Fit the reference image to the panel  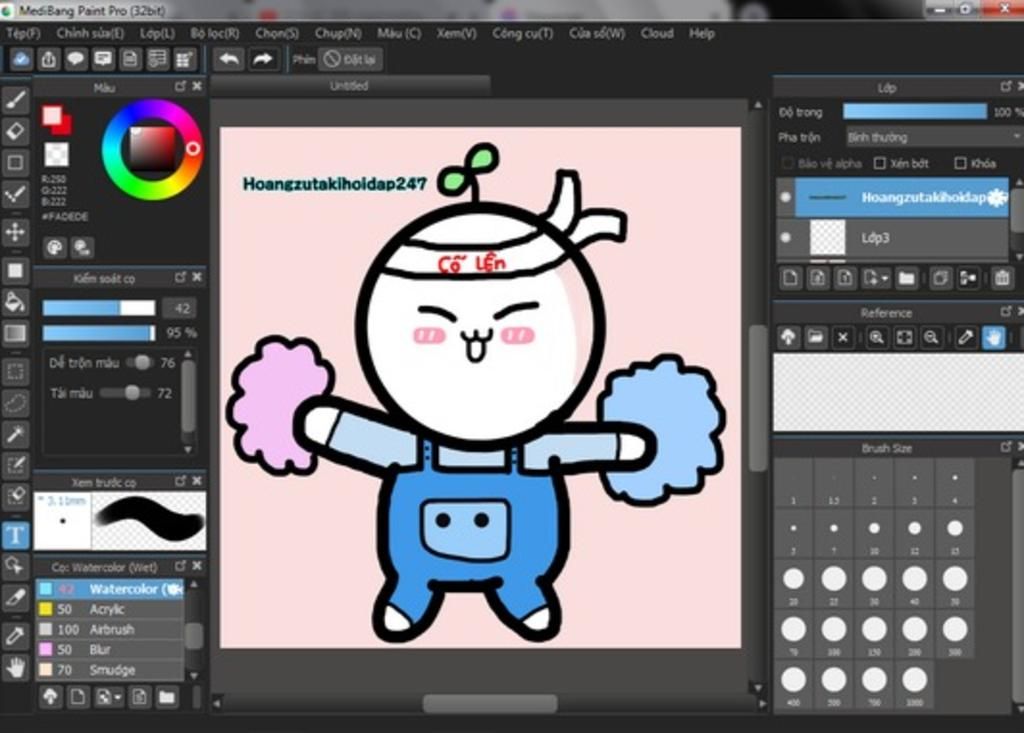pyautogui.click(x=904, y=337)
